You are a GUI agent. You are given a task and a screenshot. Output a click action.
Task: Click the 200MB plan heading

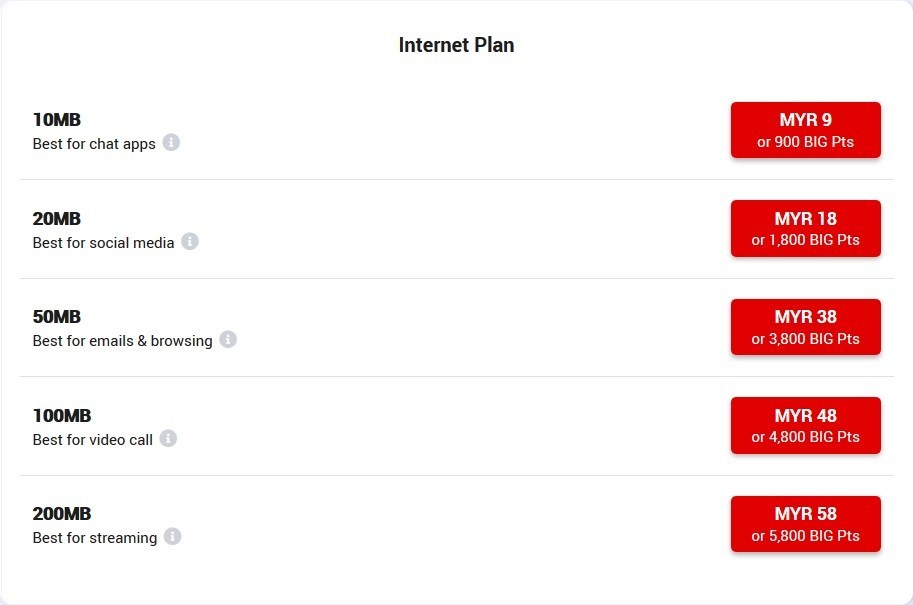click(x=61, y=514)
